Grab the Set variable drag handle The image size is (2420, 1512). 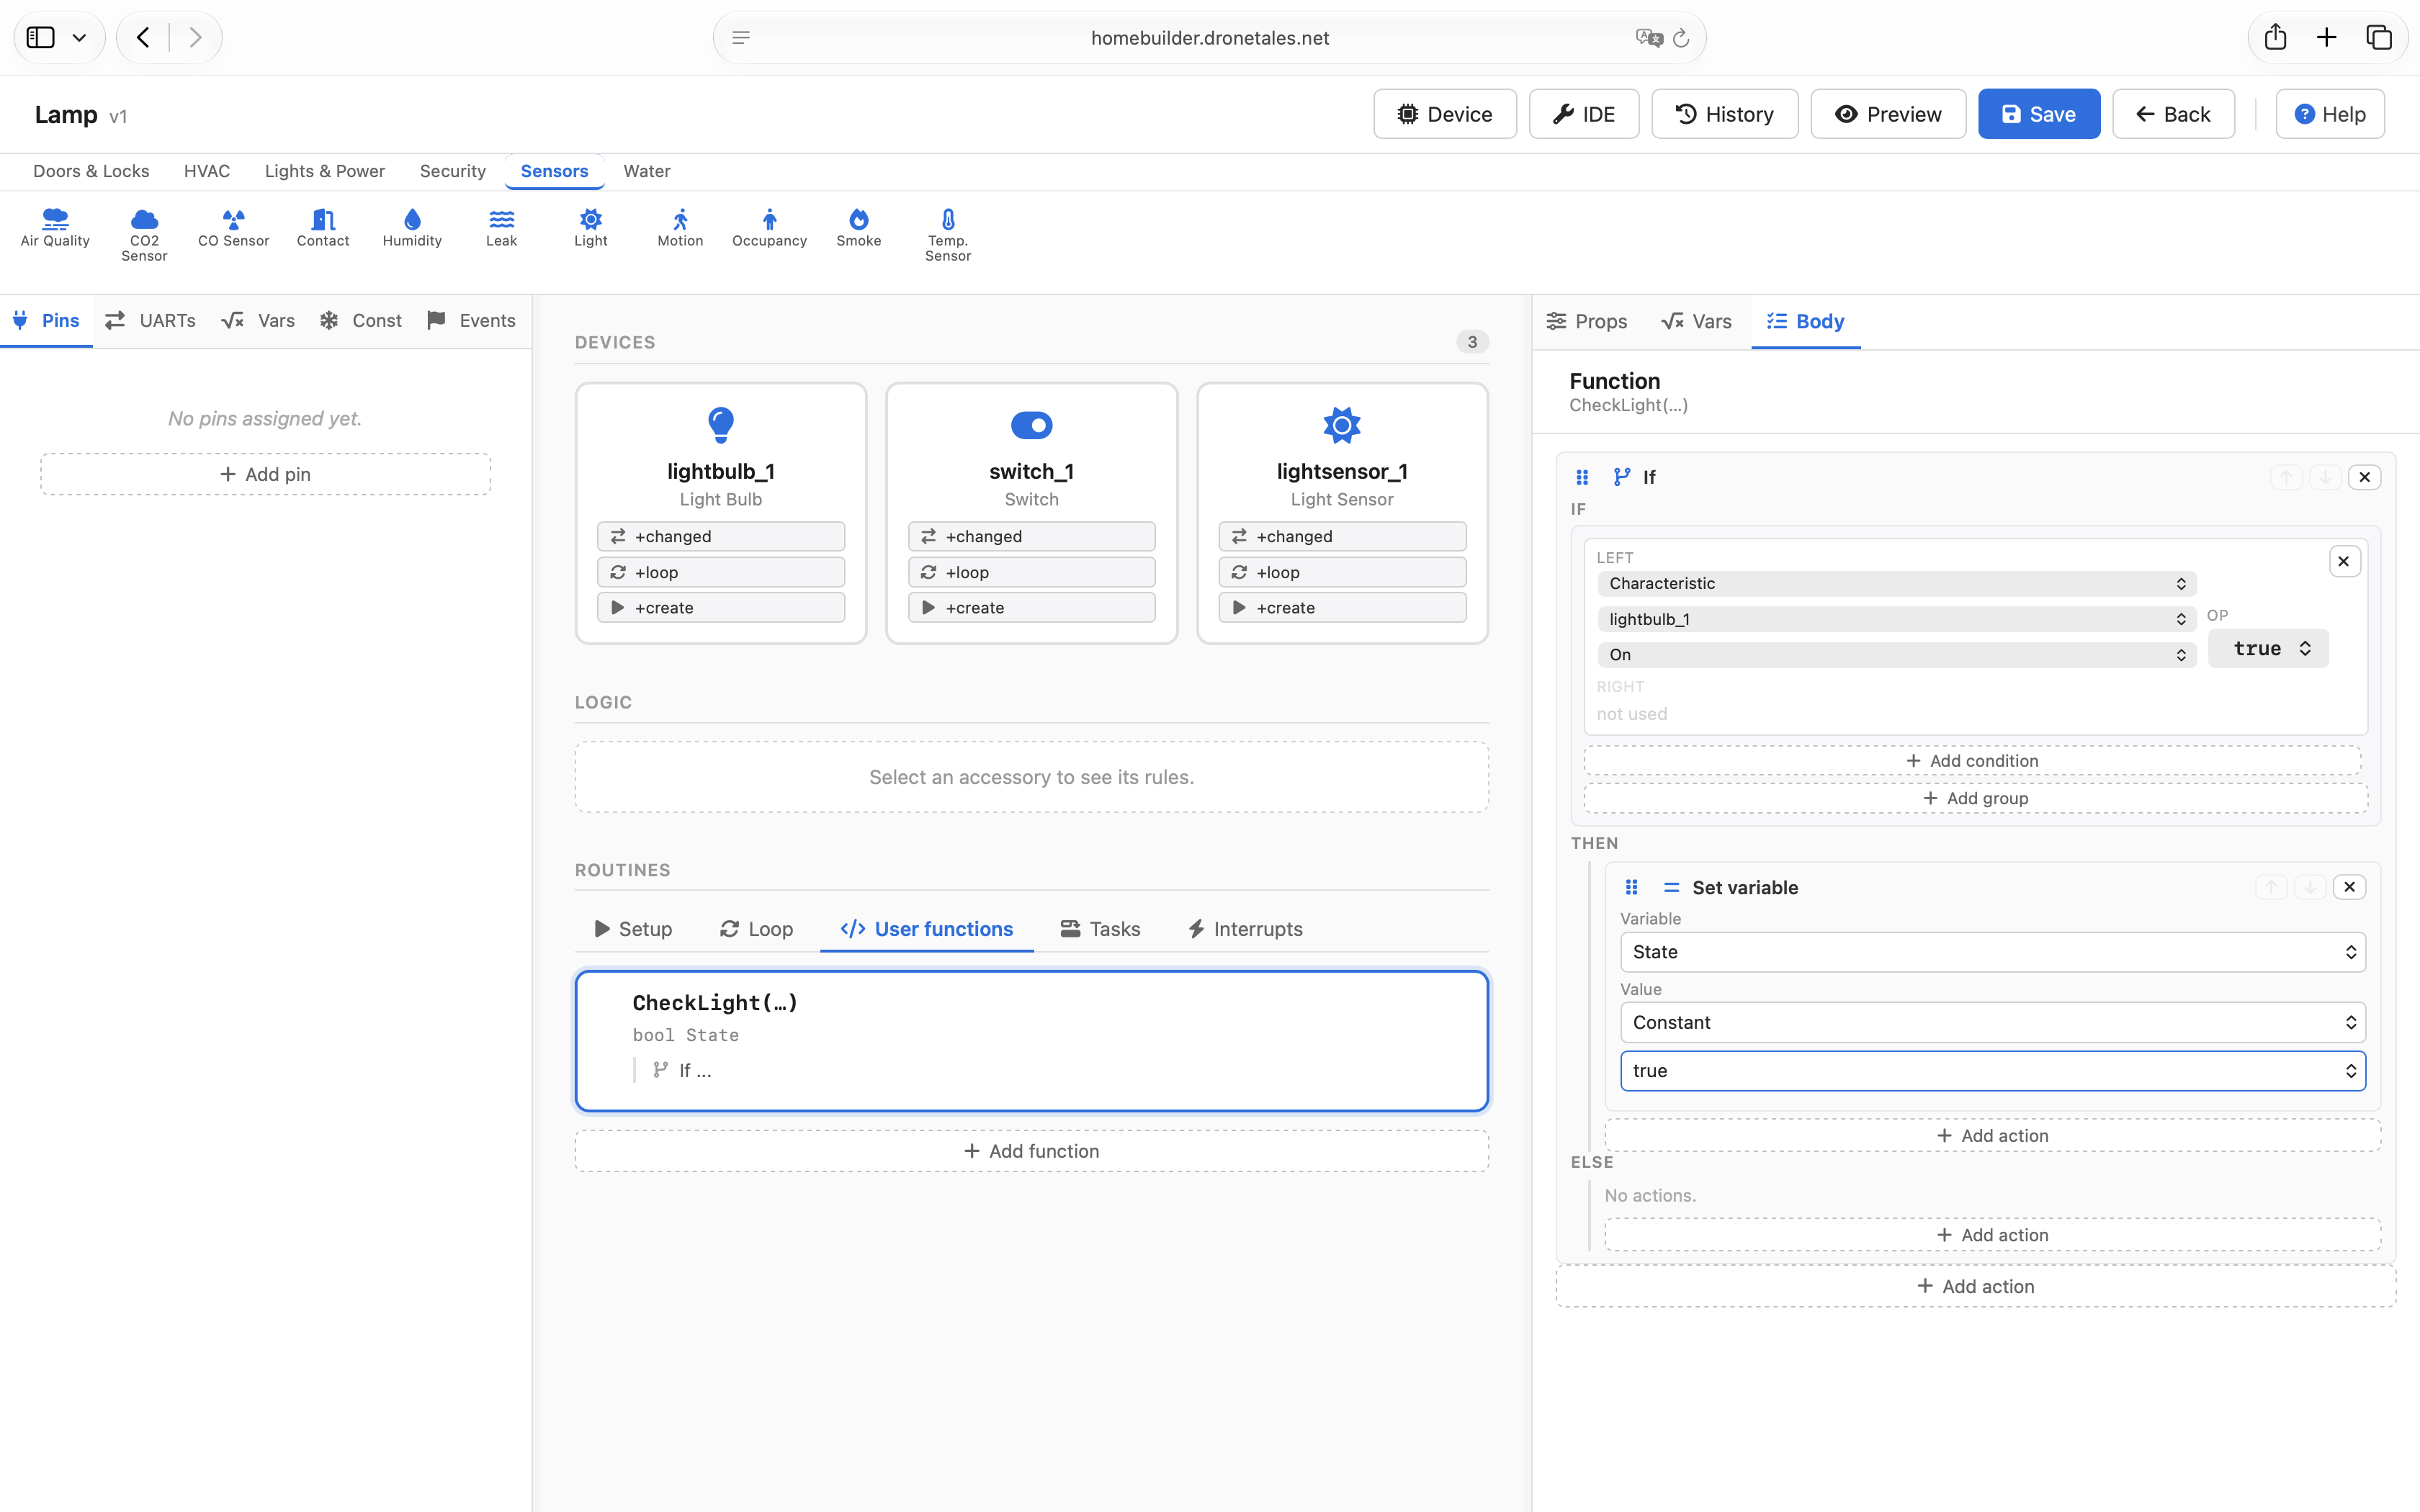click(x=1632, y=887)
